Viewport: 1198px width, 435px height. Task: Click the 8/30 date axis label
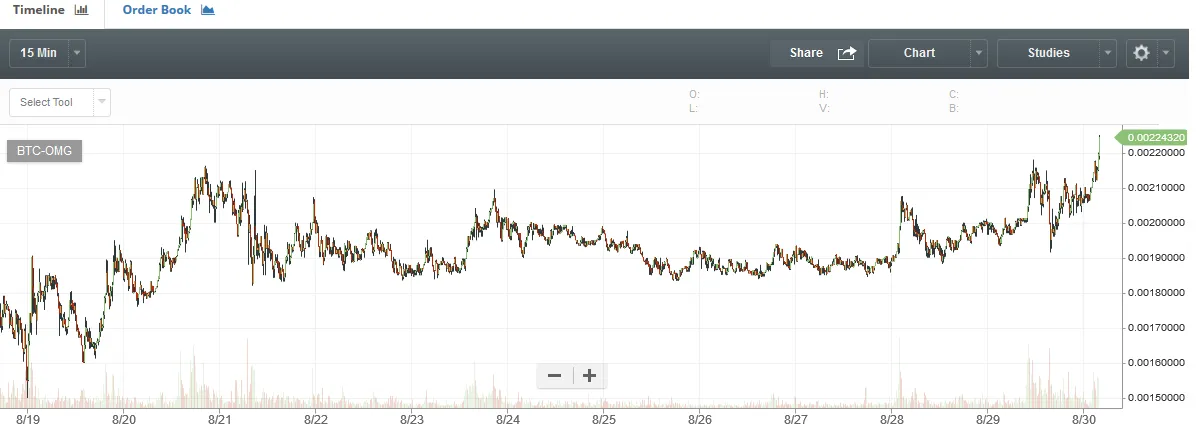1084,420
